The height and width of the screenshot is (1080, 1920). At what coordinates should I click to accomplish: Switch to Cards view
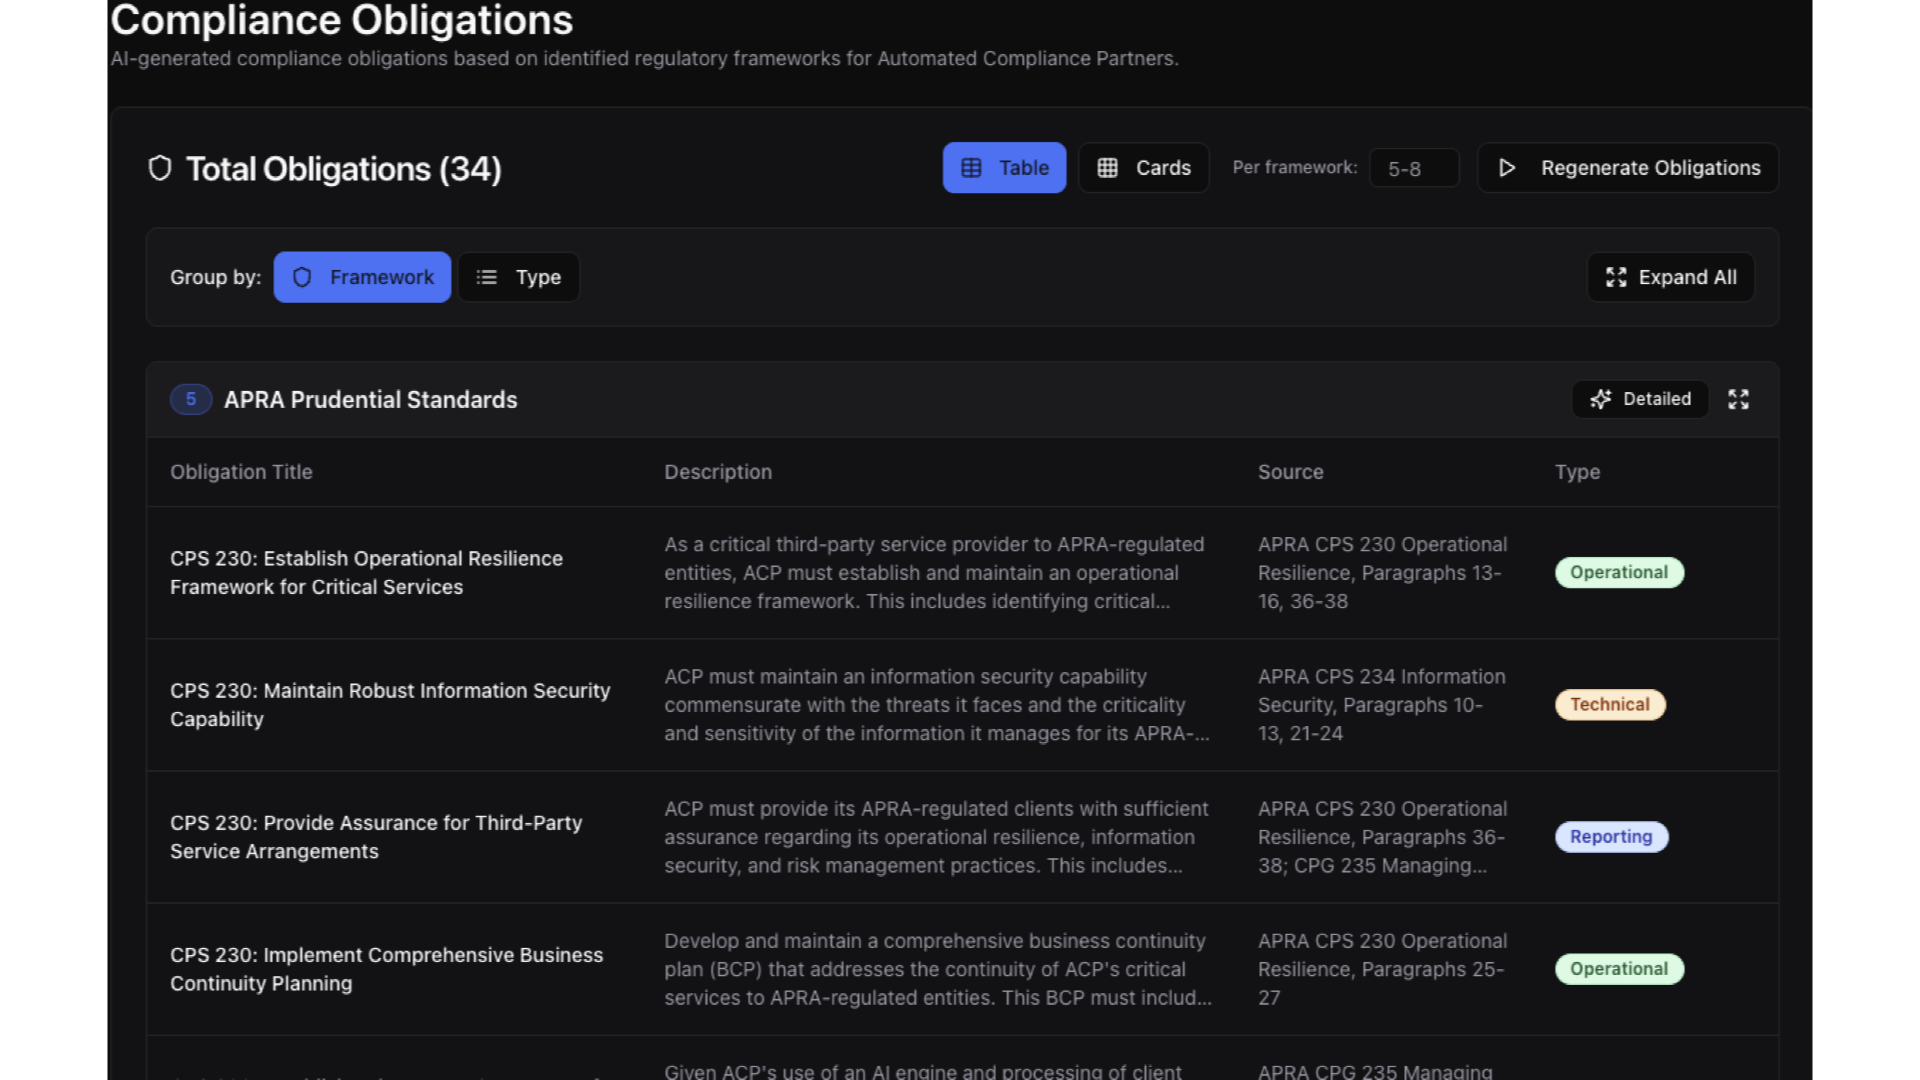click(x=1143, y=168)
